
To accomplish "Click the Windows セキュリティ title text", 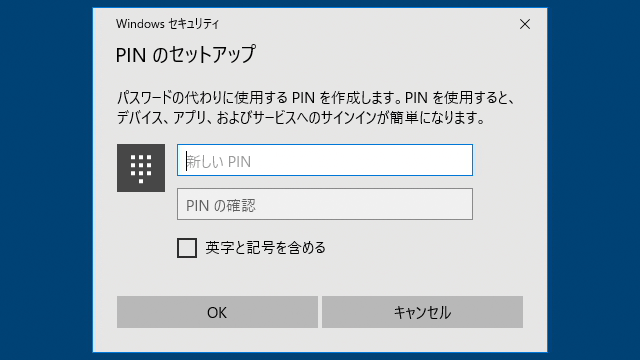I will (x=167, y=24).
